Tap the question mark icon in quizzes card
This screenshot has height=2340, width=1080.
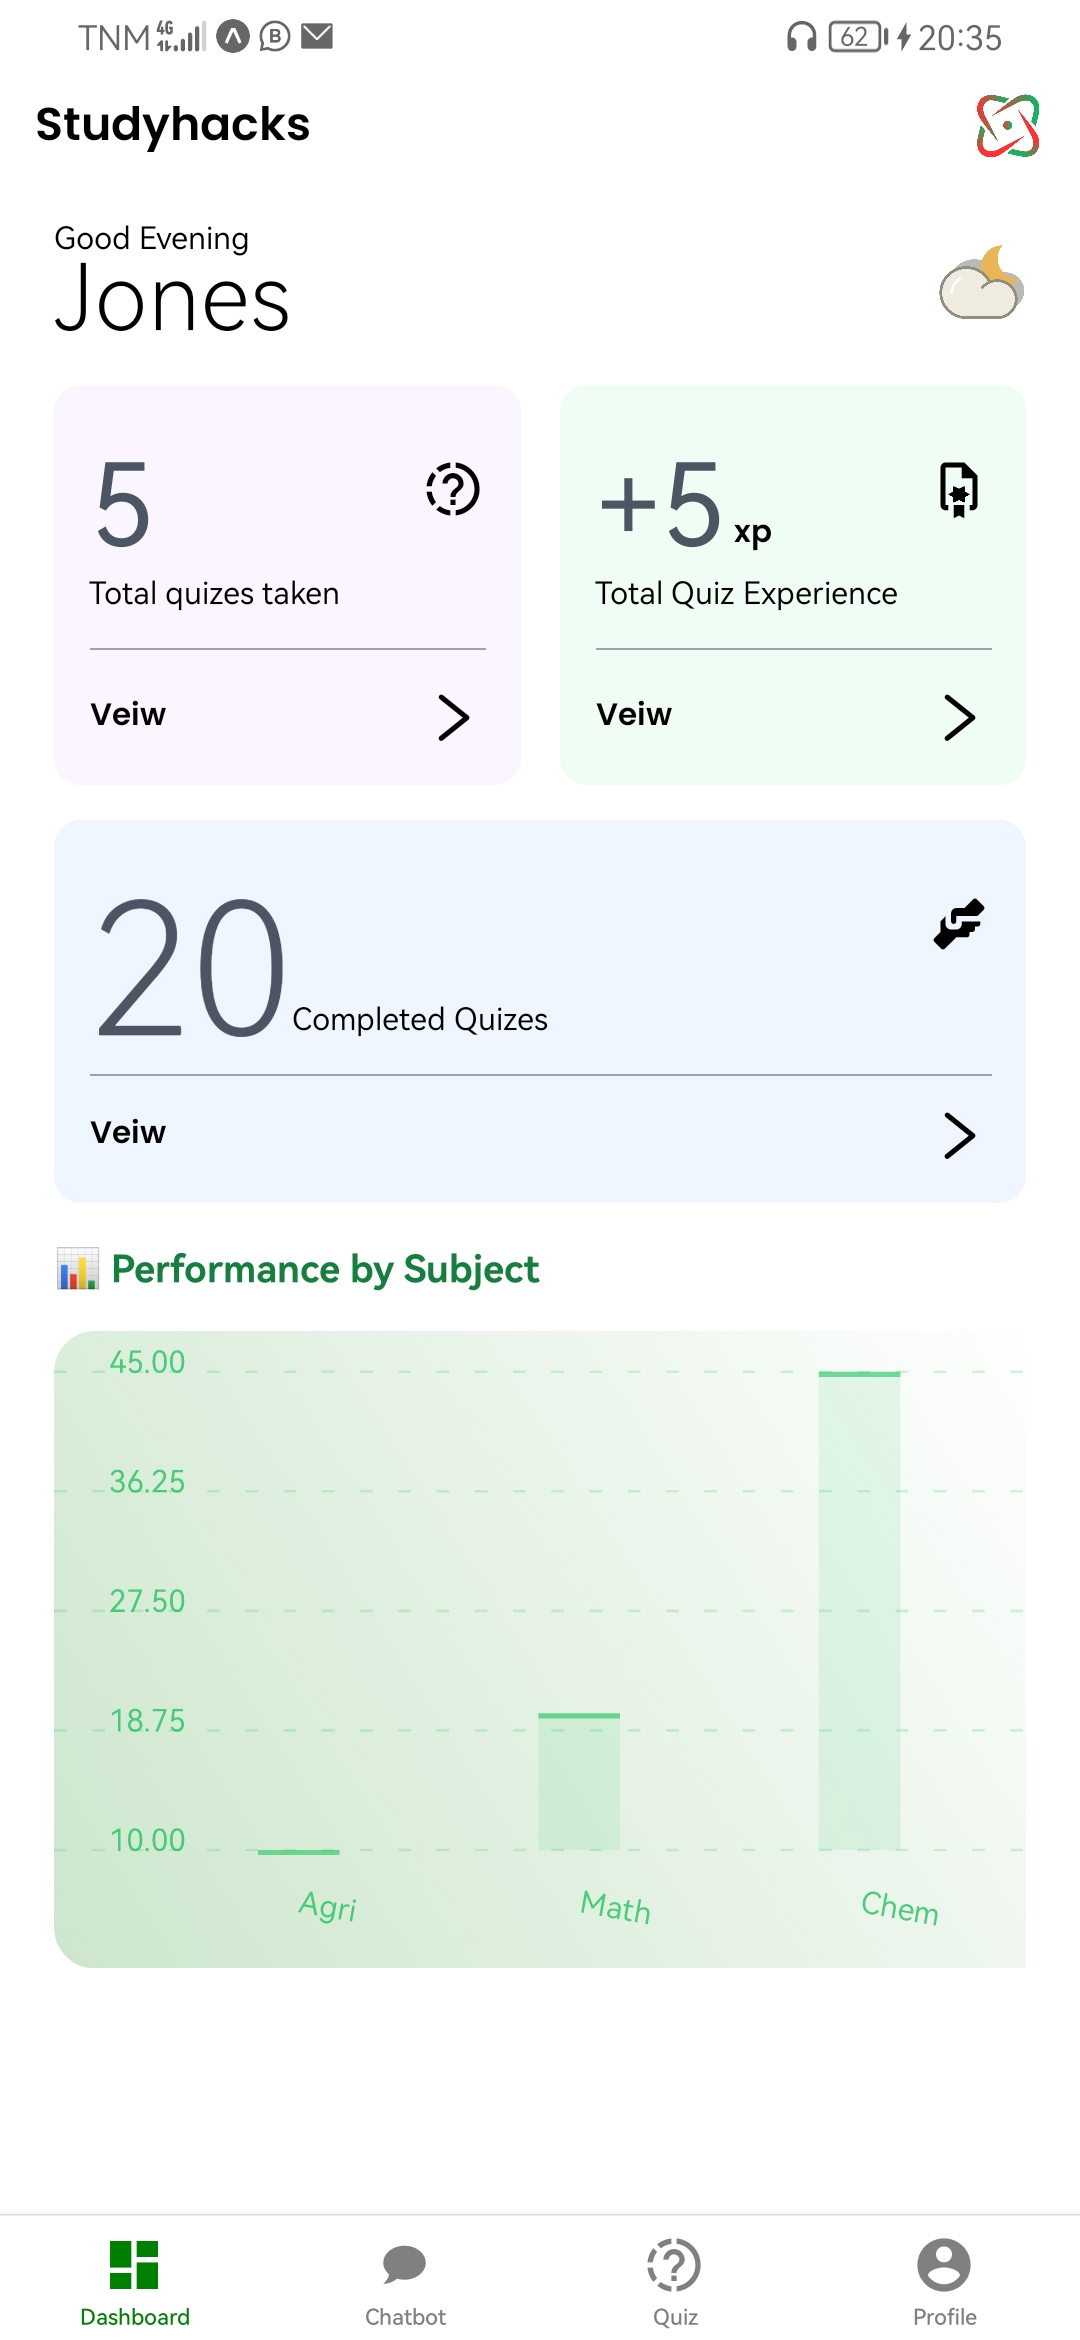453,489
